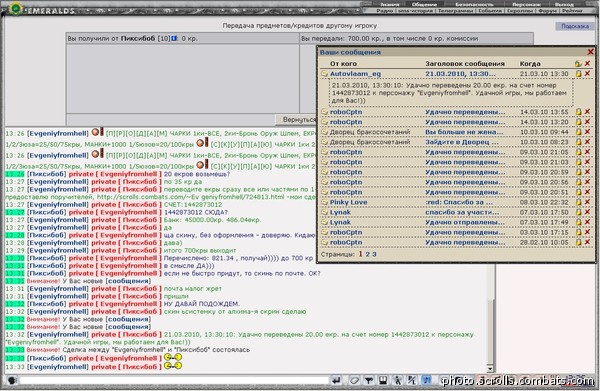Lock the roboCptn message from 03.03.10 17:15

point(579,232)
